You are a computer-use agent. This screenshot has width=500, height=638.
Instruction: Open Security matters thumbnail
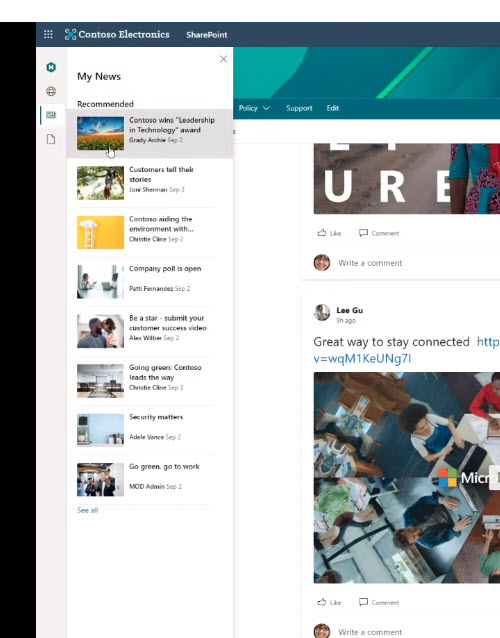click(100, 430)
